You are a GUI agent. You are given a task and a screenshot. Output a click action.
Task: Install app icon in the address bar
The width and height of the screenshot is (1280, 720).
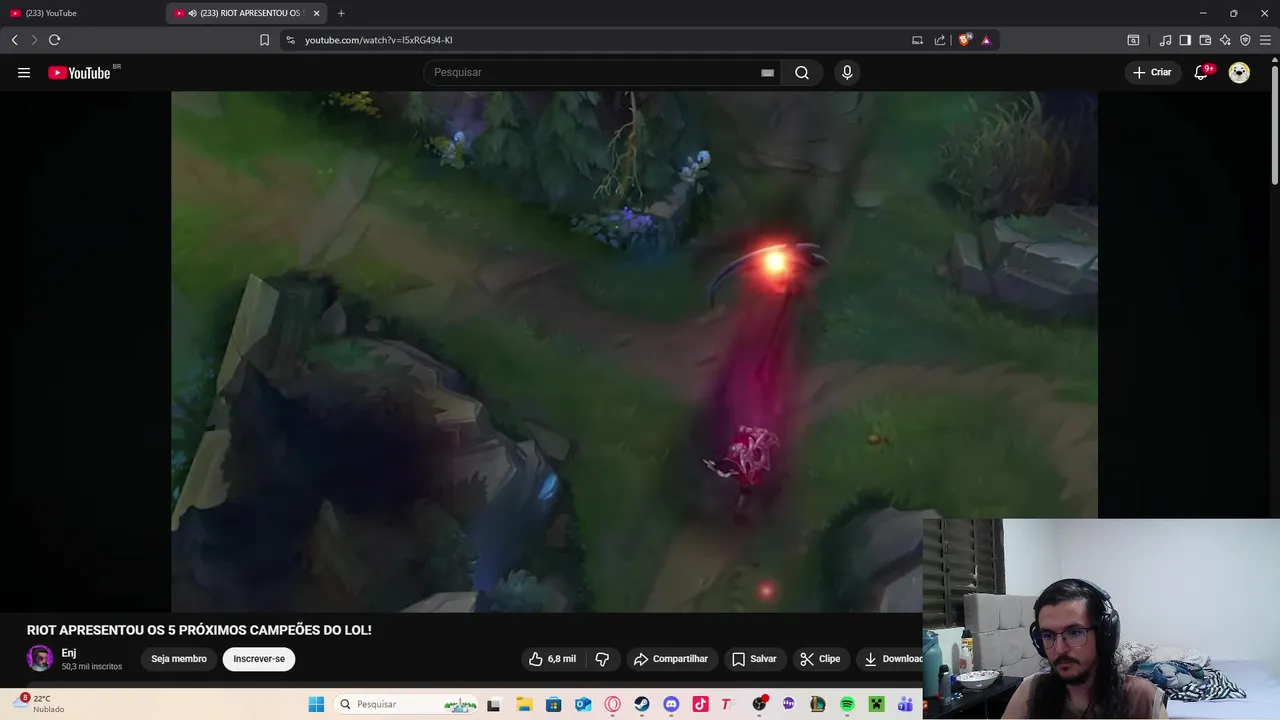917,40
